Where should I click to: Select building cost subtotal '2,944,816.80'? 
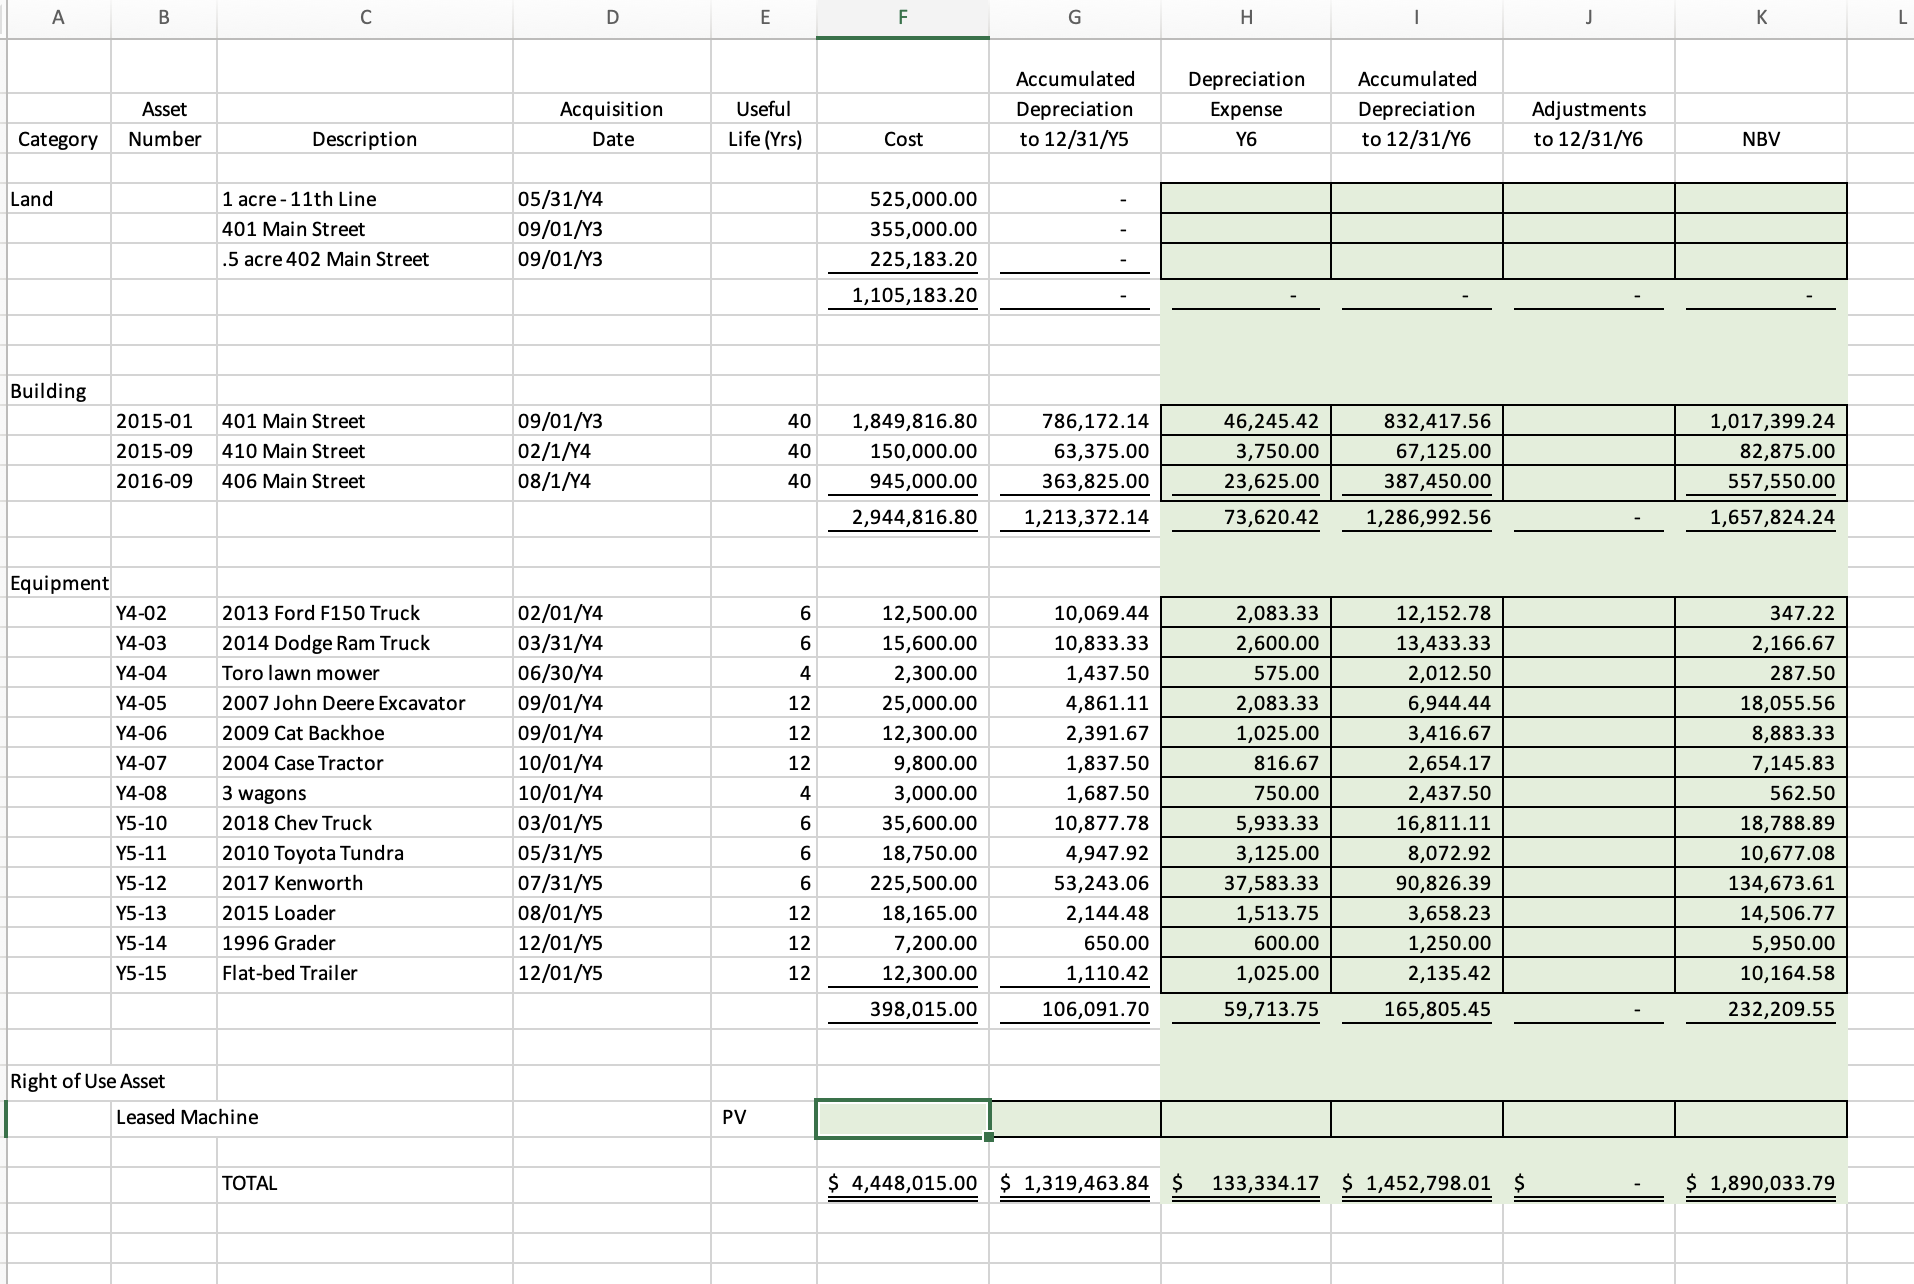tap(903, 518)
